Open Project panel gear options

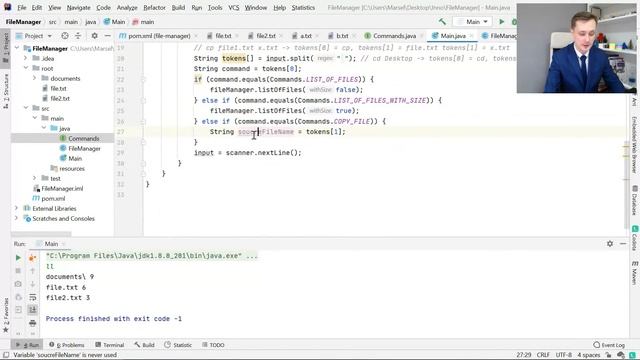click(x=94, y=36)
